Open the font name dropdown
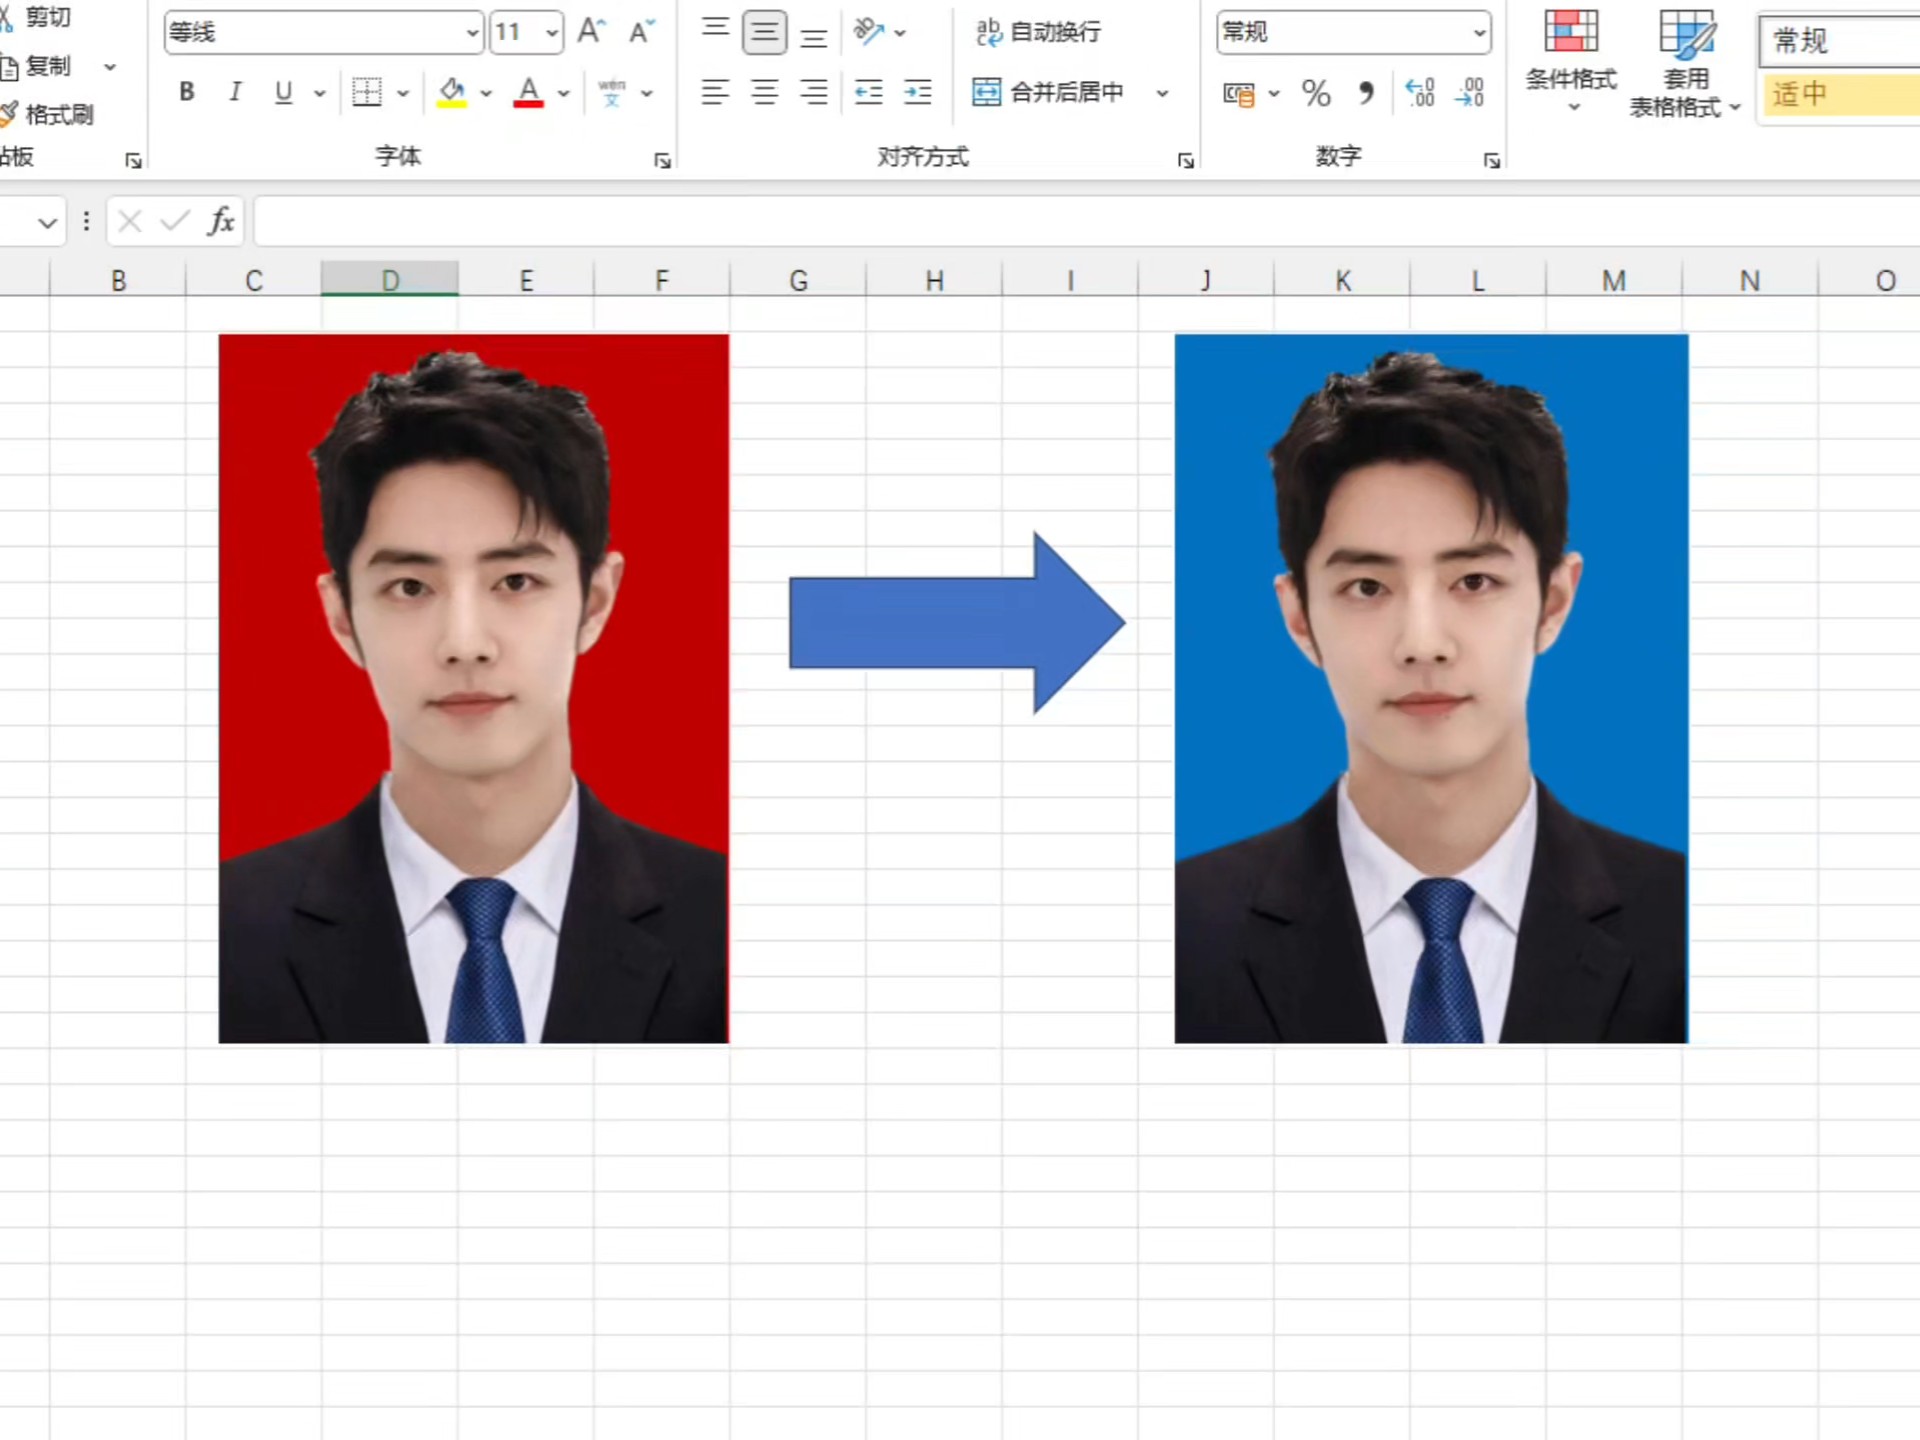Viewport: 1920px width, 1440px height. 472,33
